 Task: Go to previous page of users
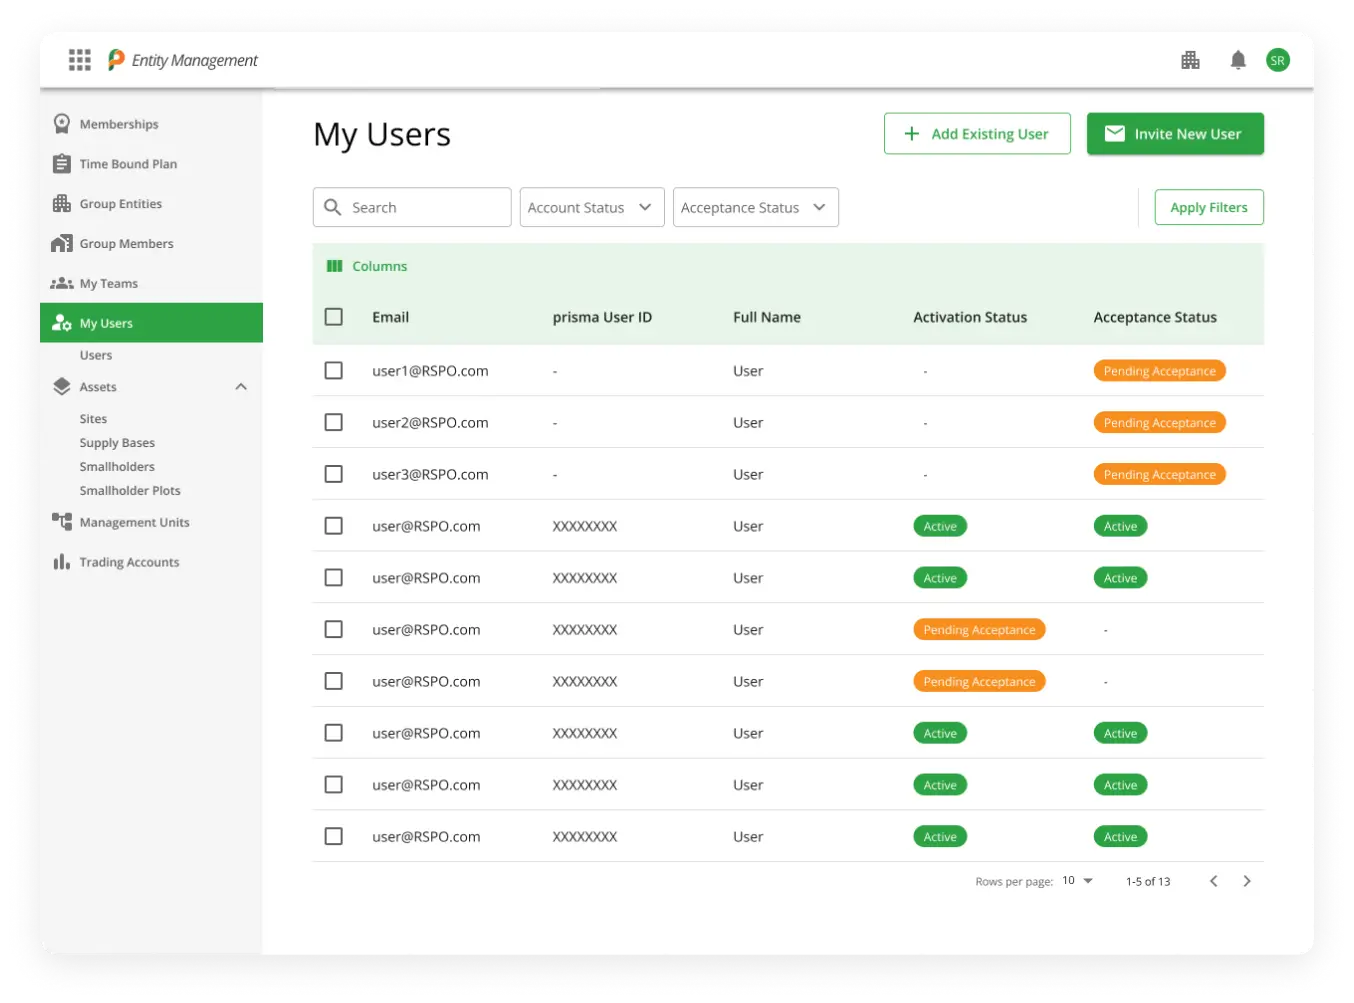[1213, 881]
